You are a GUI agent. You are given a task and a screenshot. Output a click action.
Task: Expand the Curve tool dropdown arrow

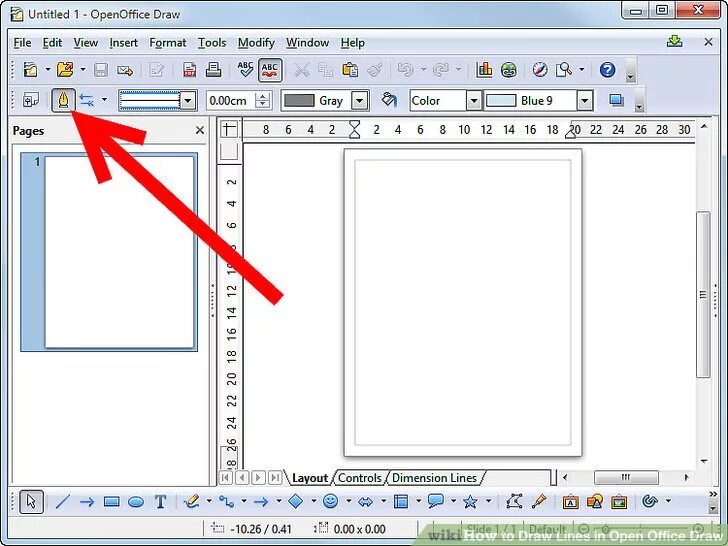coord(209,500)
